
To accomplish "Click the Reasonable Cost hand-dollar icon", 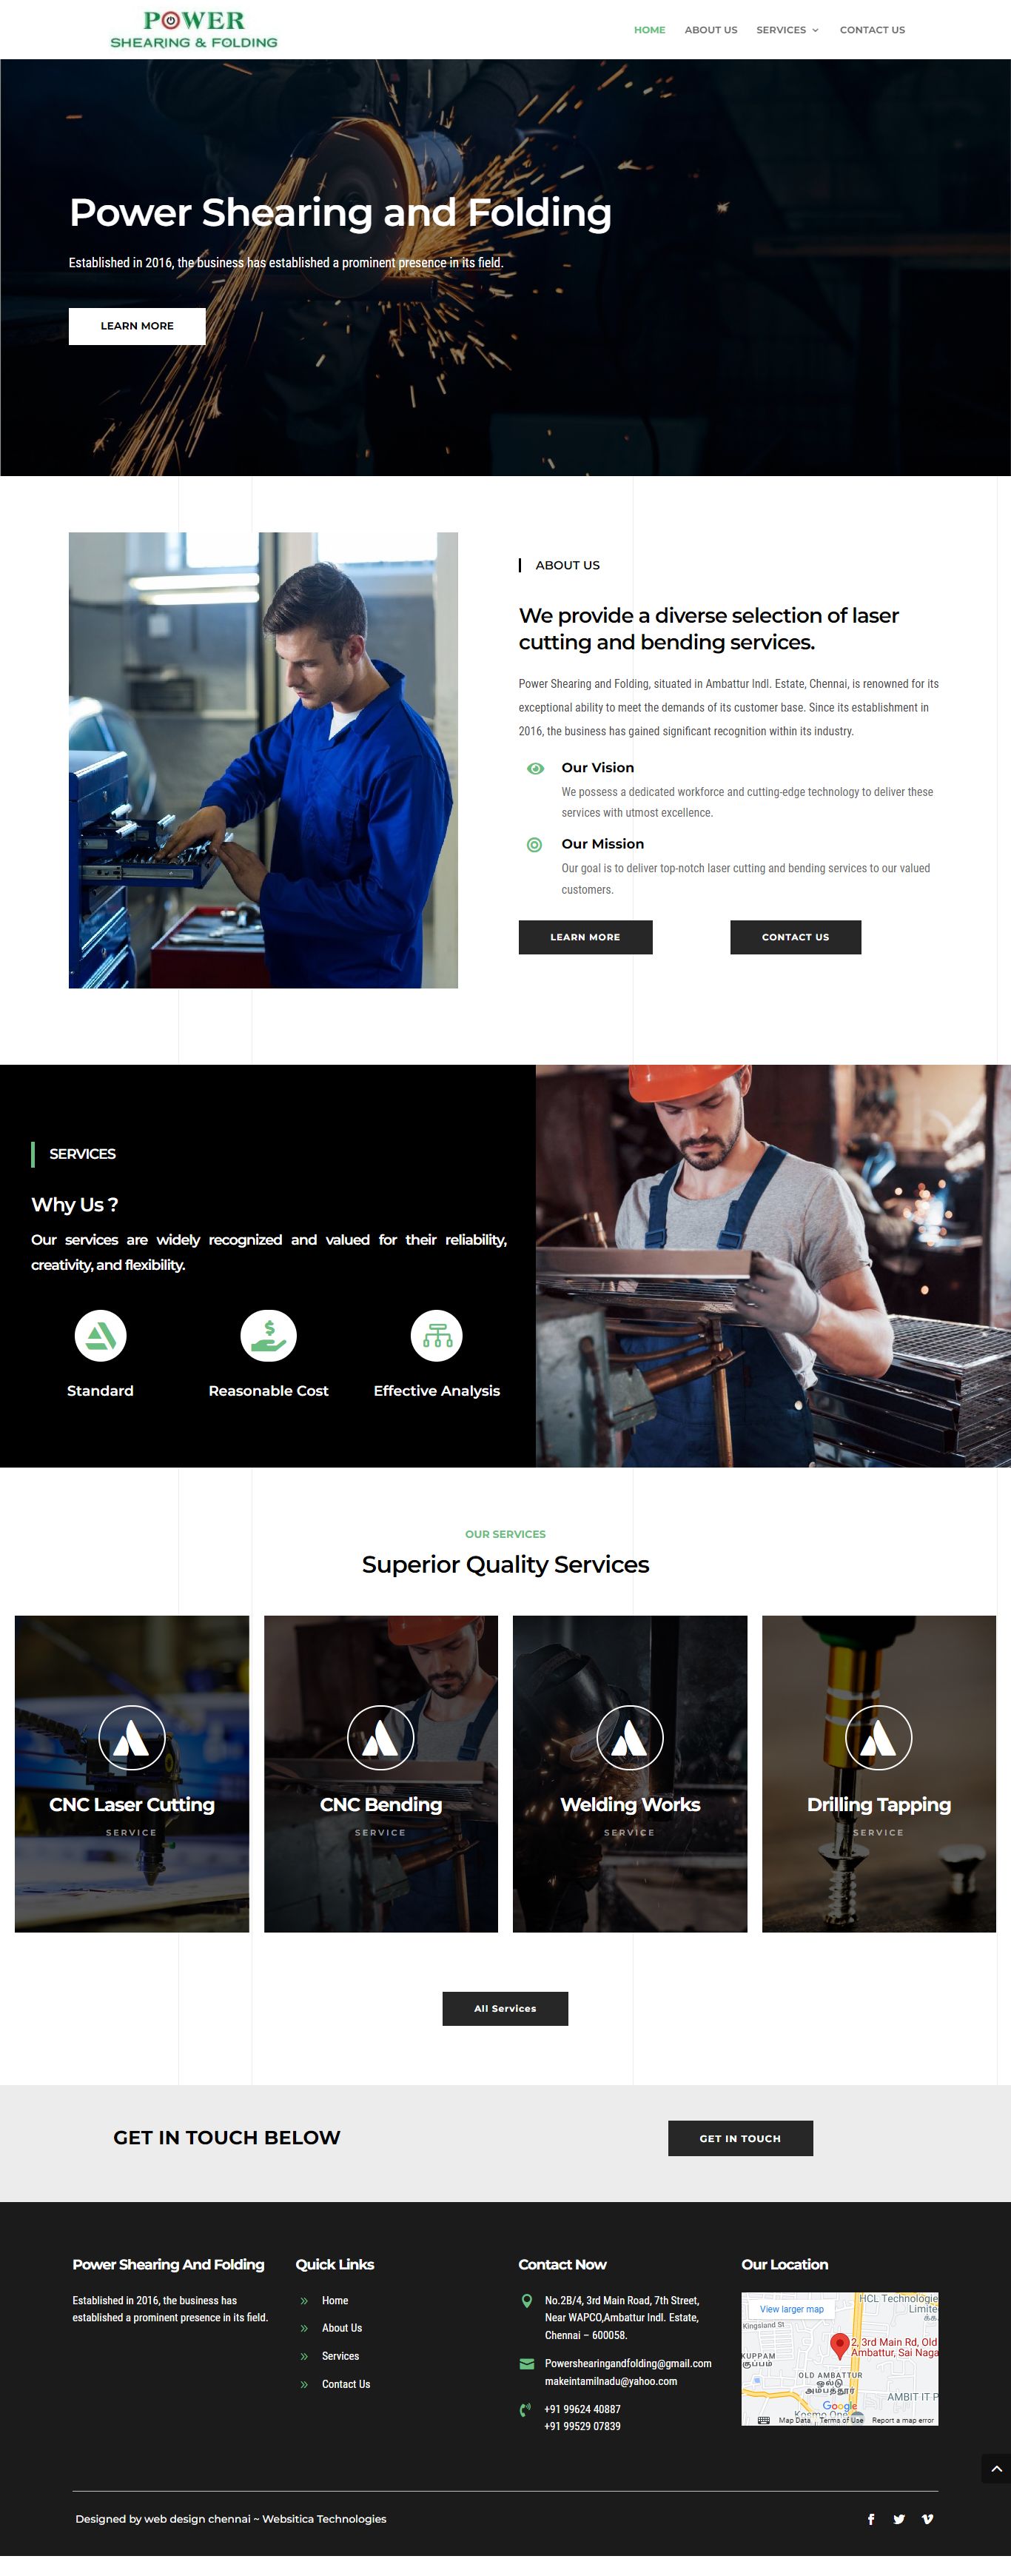I will tap(268, 1335).
